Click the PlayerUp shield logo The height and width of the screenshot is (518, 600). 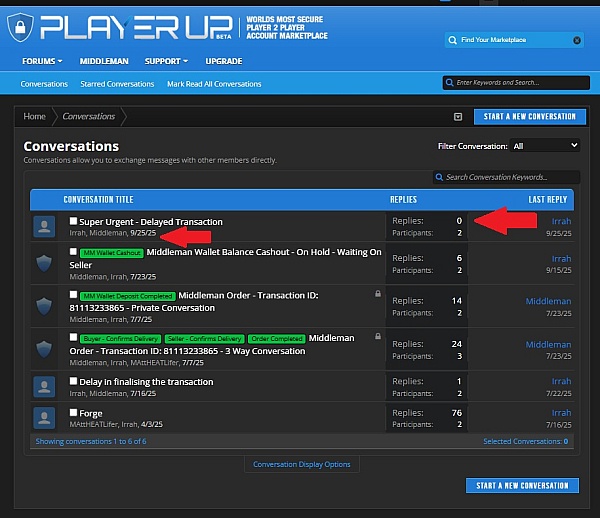pyautogui.click(x=17, y=26)
